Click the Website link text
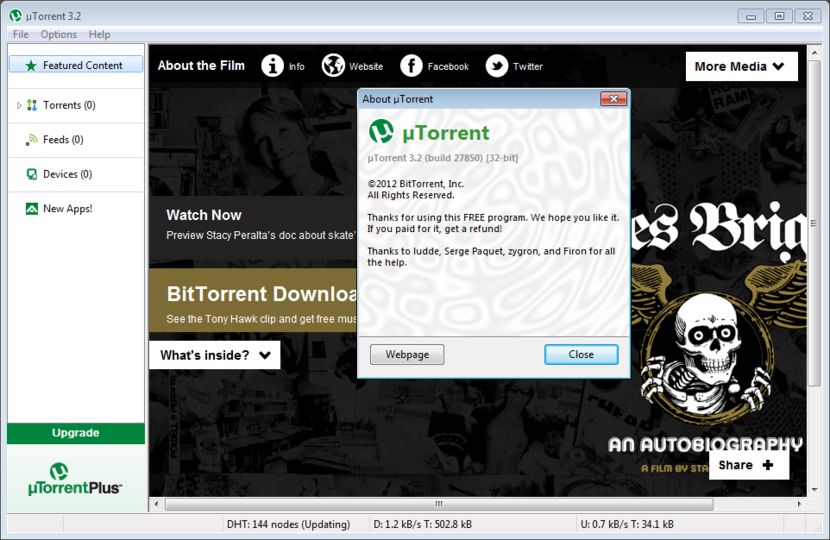This screenshot has width=830, height=540. tap(366, 67)
